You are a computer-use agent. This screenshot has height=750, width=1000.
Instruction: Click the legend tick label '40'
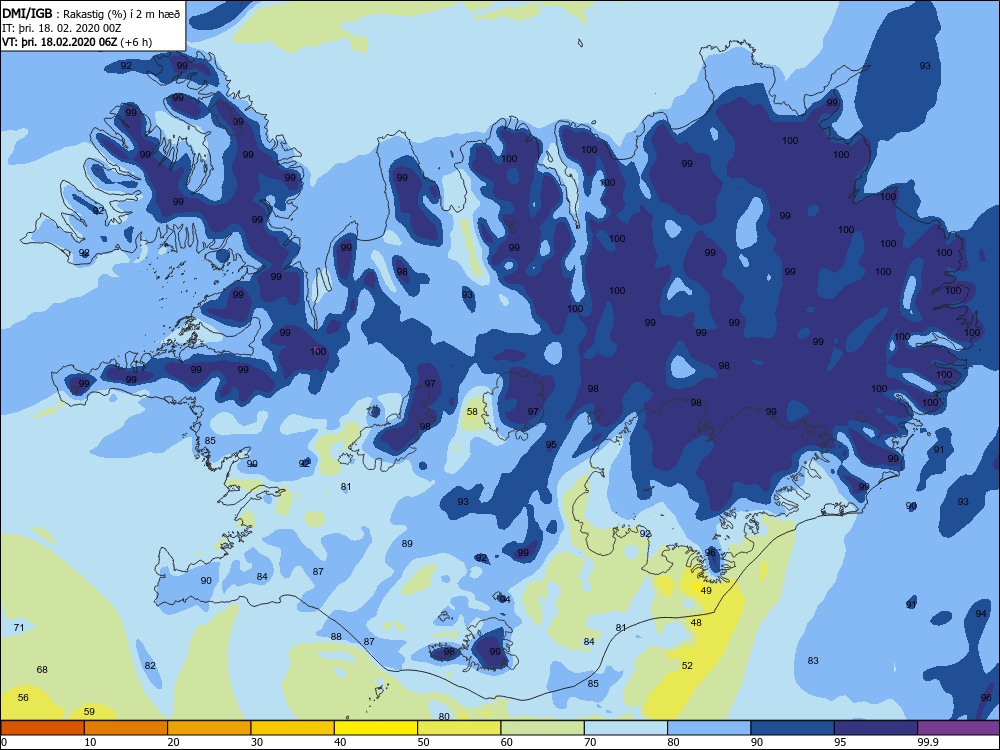coord(341,742)
